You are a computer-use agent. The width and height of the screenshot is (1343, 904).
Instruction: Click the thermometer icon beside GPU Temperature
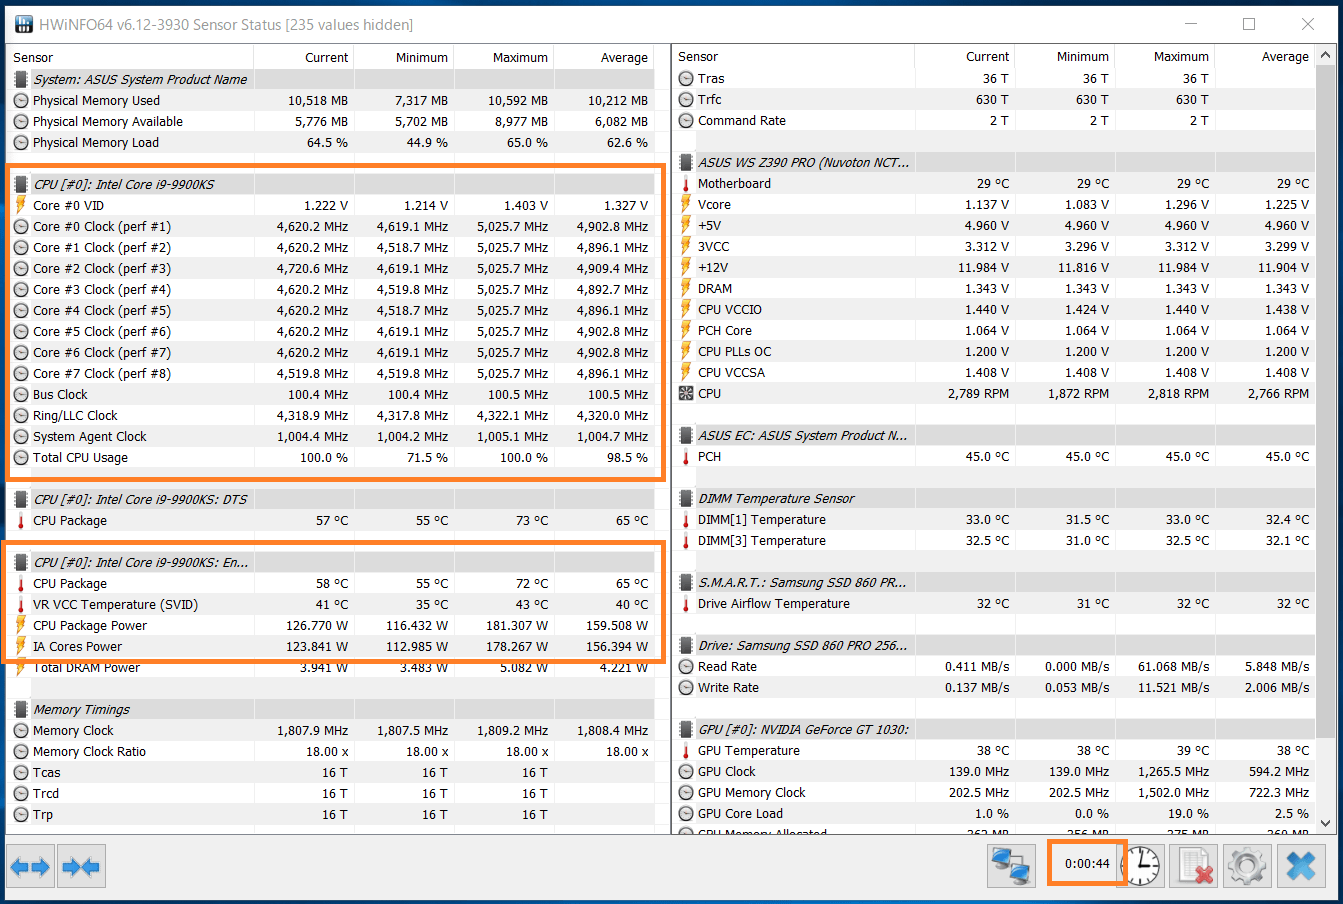click(686, 750)
